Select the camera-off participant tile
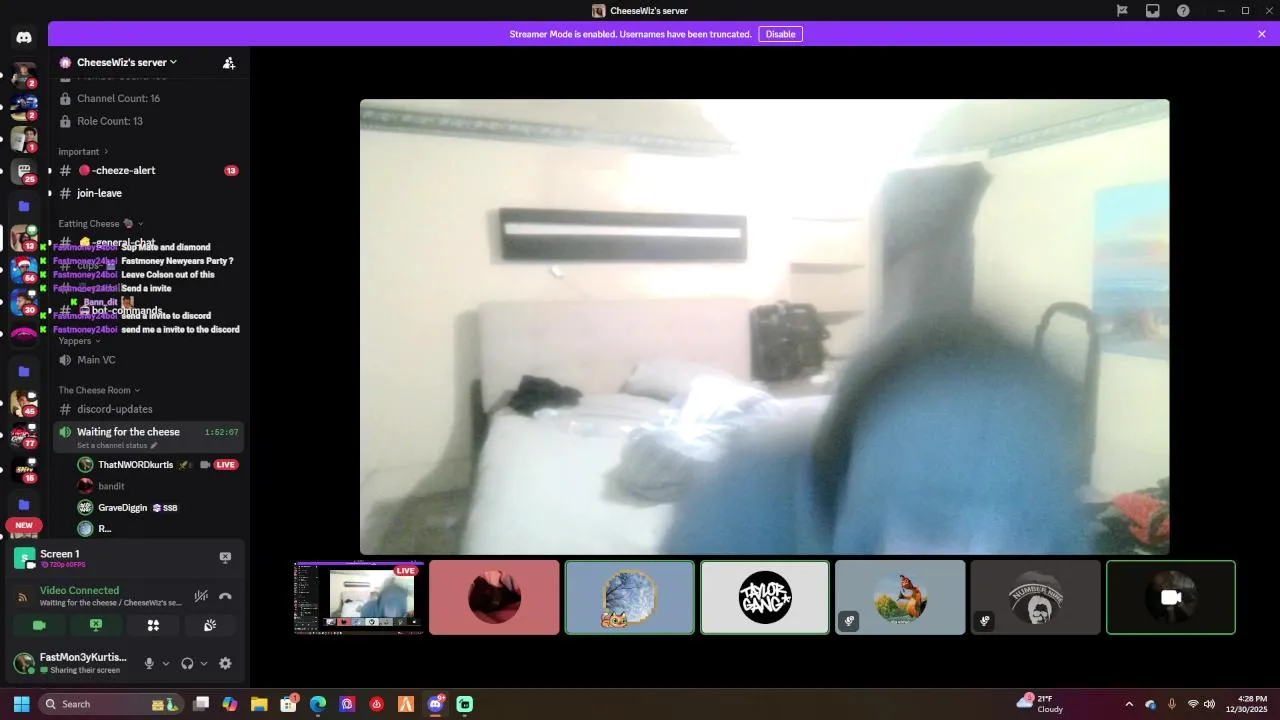 pyautogui.click(x=1171, y=597)
